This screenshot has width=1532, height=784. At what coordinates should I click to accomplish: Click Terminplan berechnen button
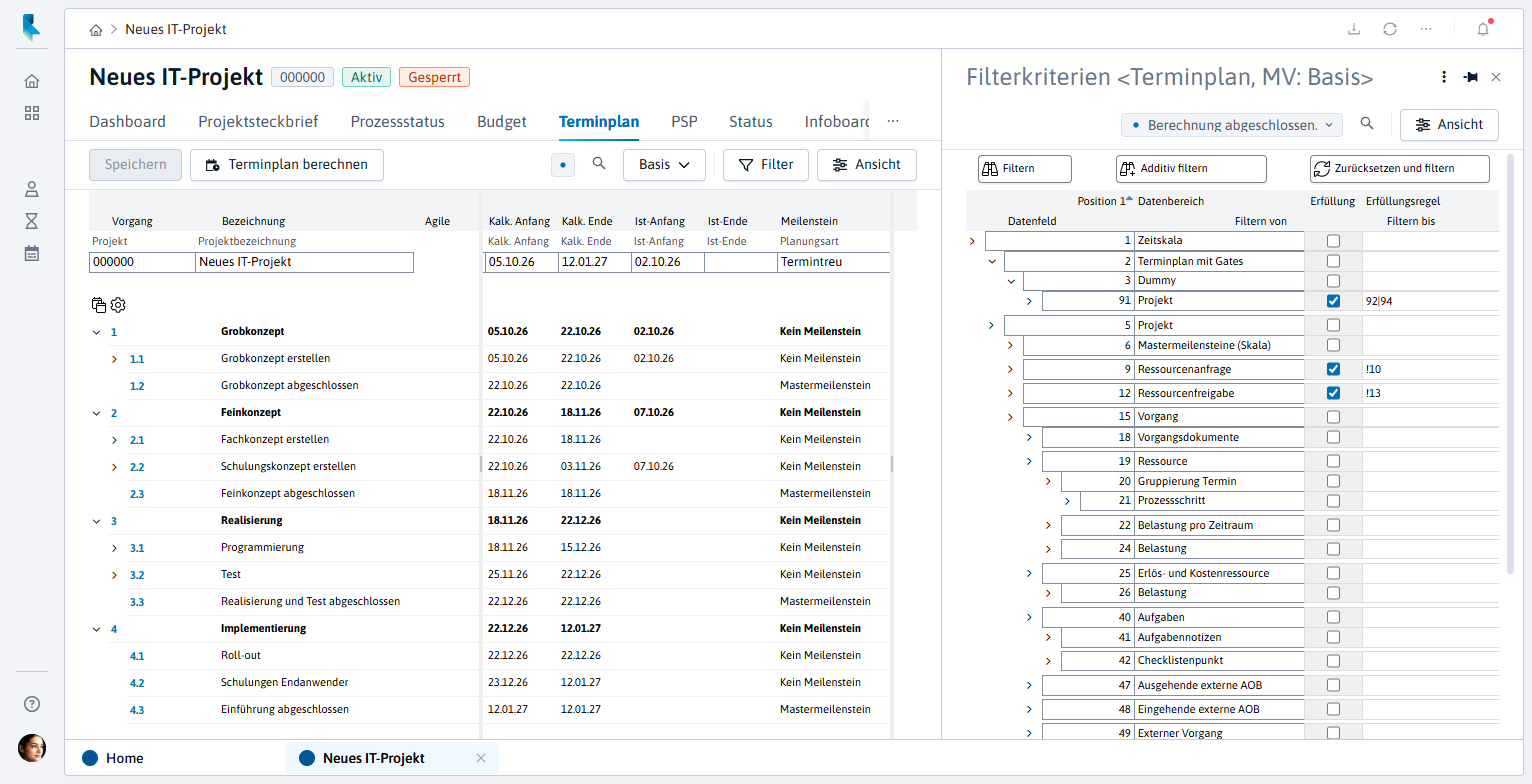(x=287, y=165)
